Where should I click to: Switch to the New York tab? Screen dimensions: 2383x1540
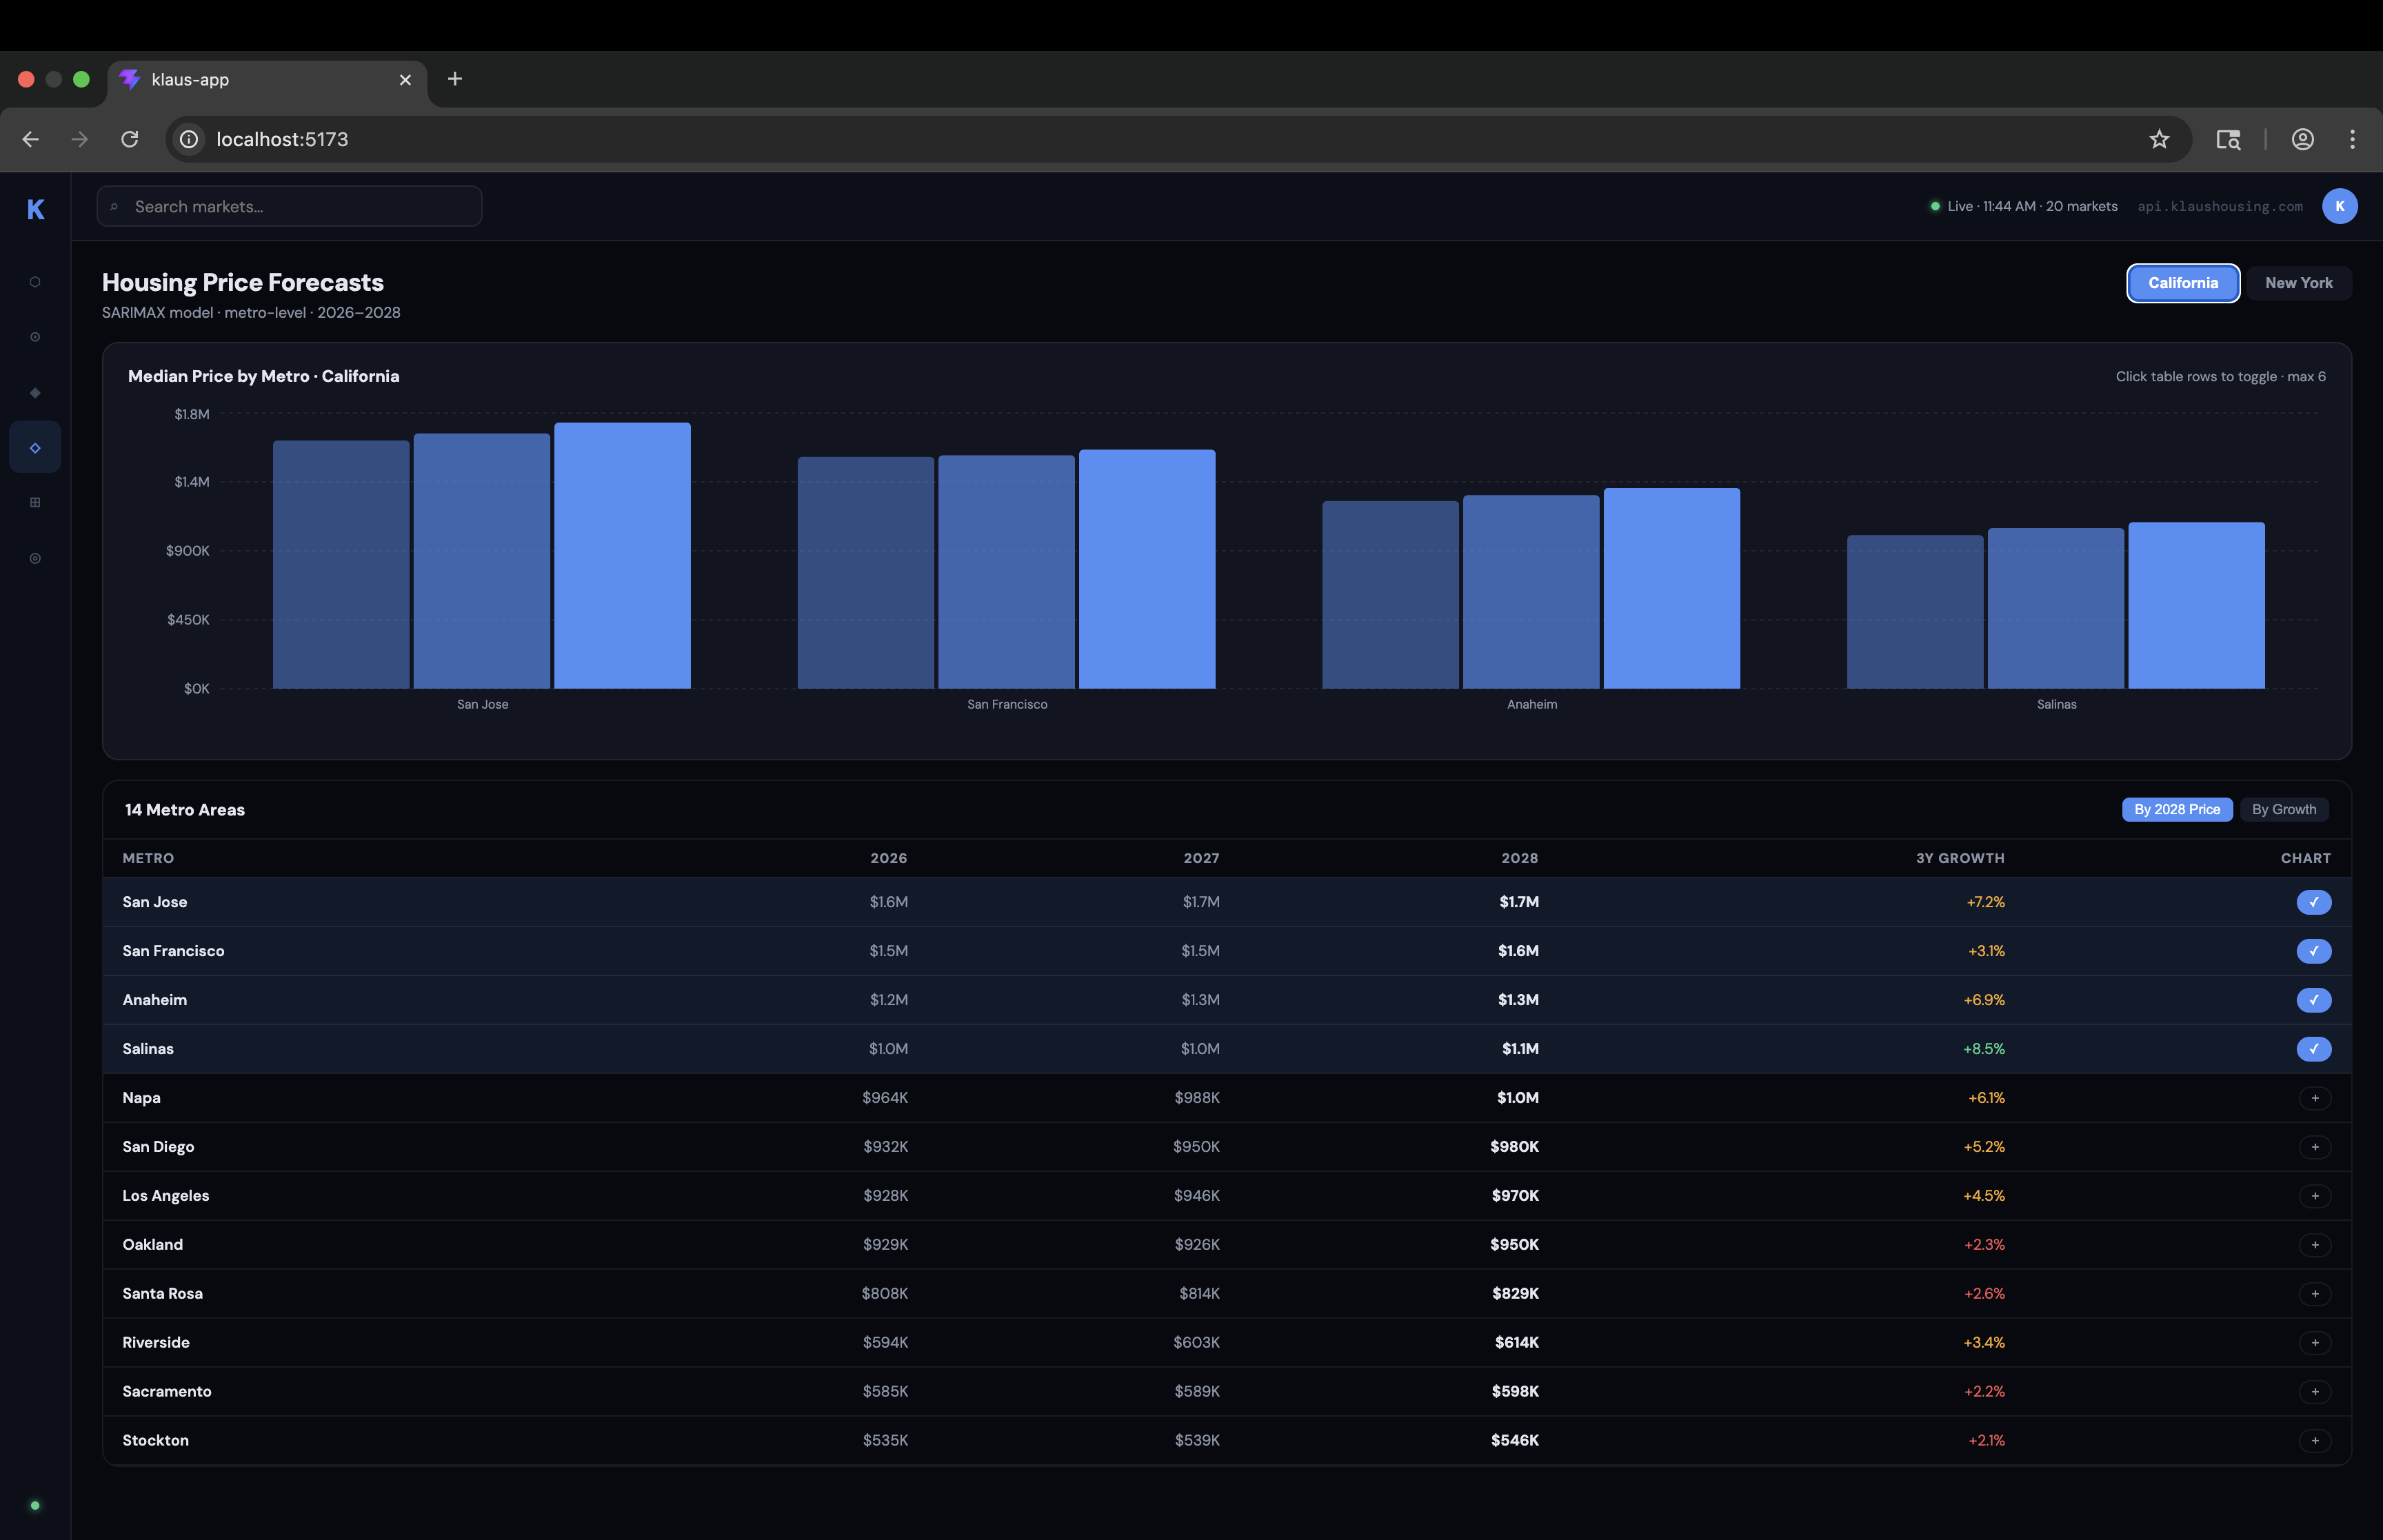(x=2298, y=283)
